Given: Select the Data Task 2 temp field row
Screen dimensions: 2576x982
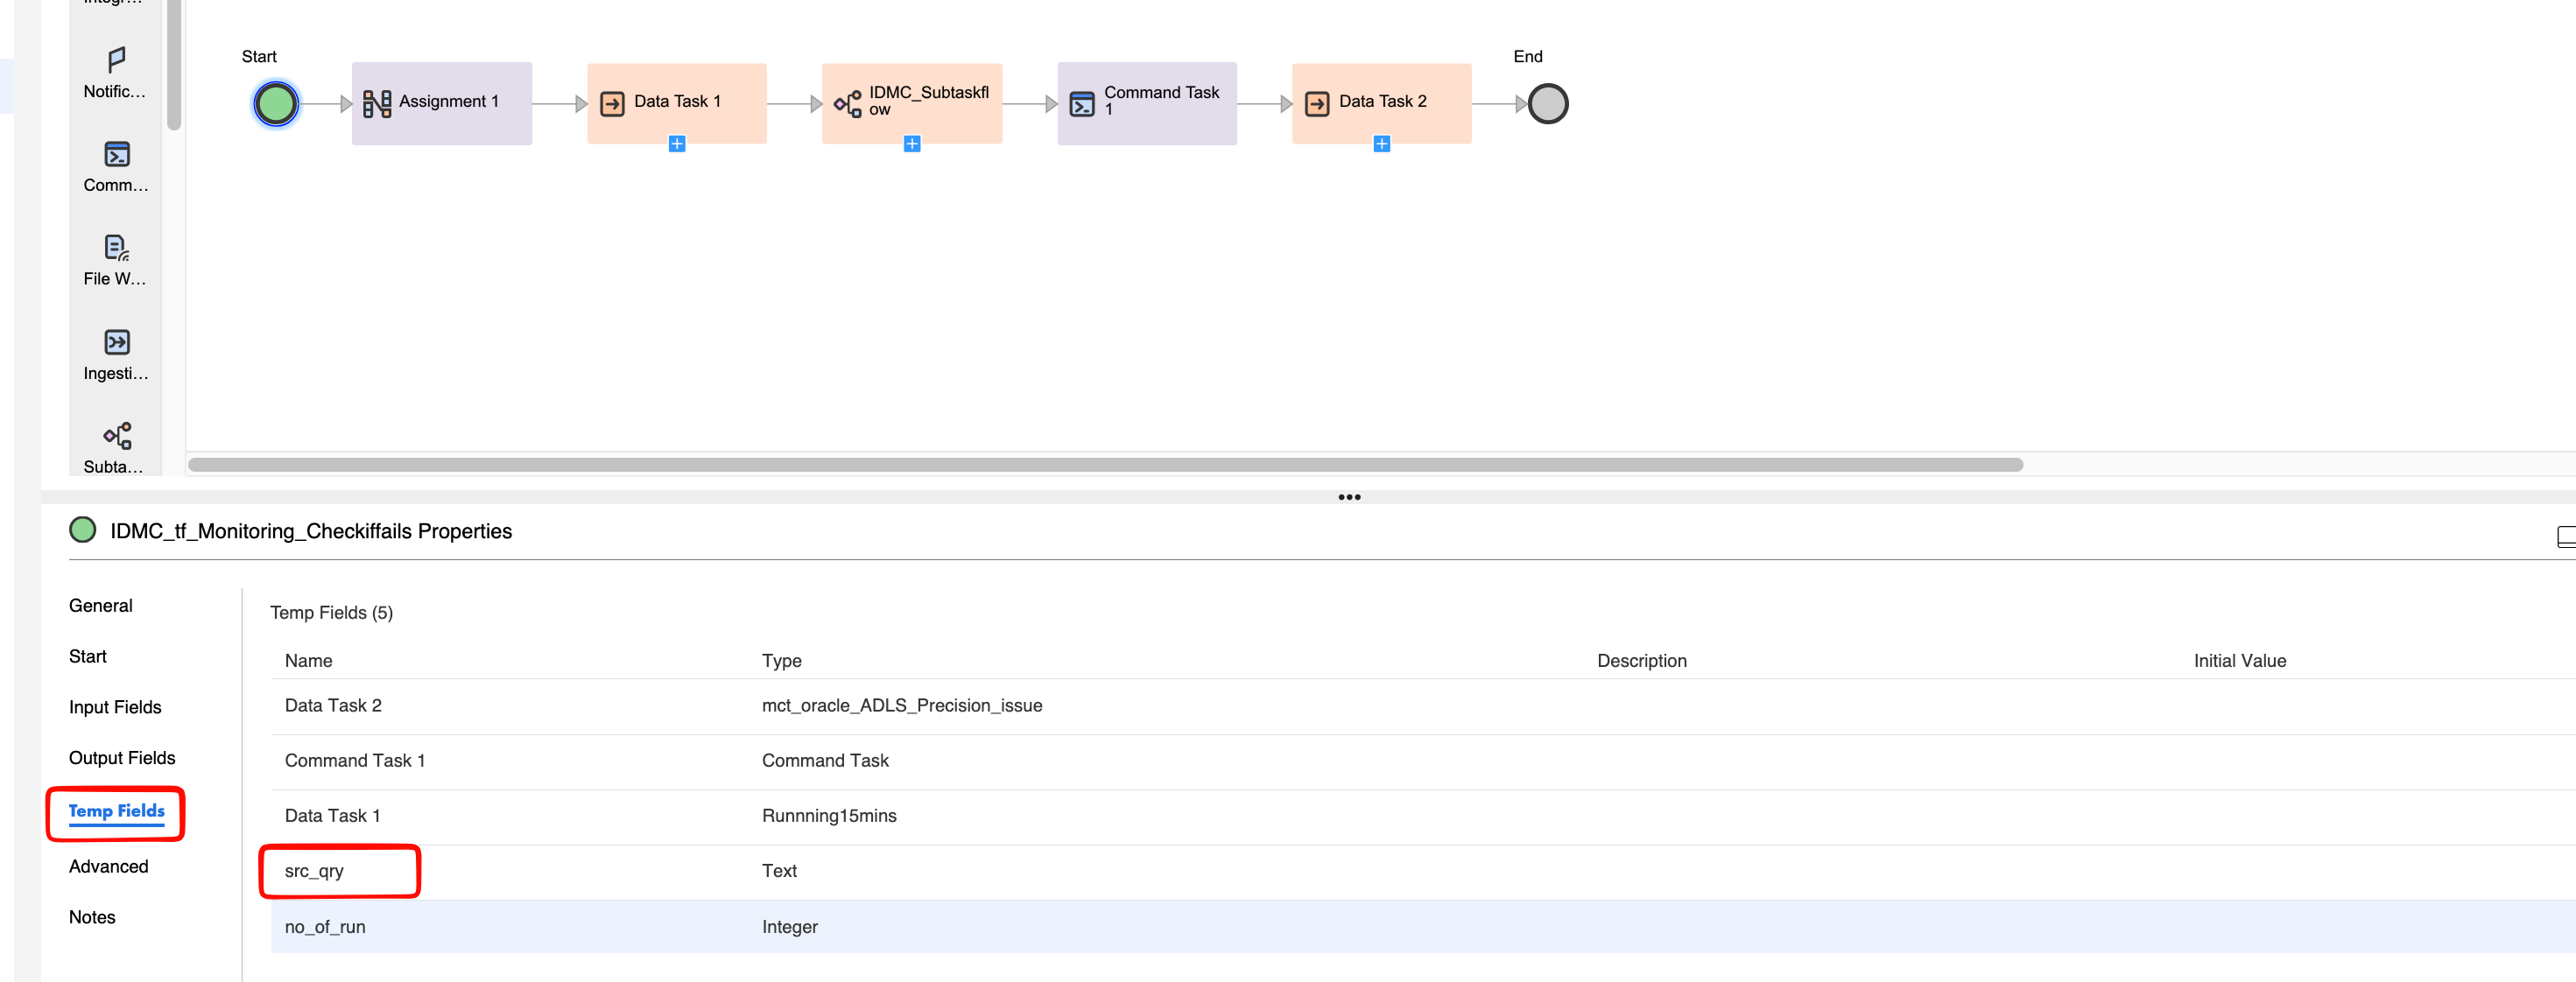Looking at the screenshot, I should pyautogui.click(x=1423, y=706).
